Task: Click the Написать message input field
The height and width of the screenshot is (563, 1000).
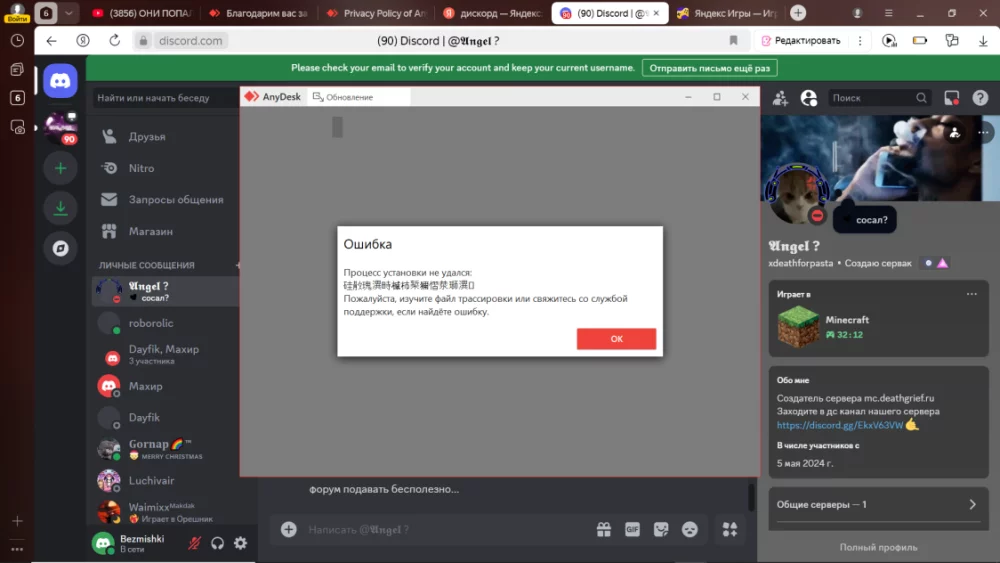Action: point(446,530)
